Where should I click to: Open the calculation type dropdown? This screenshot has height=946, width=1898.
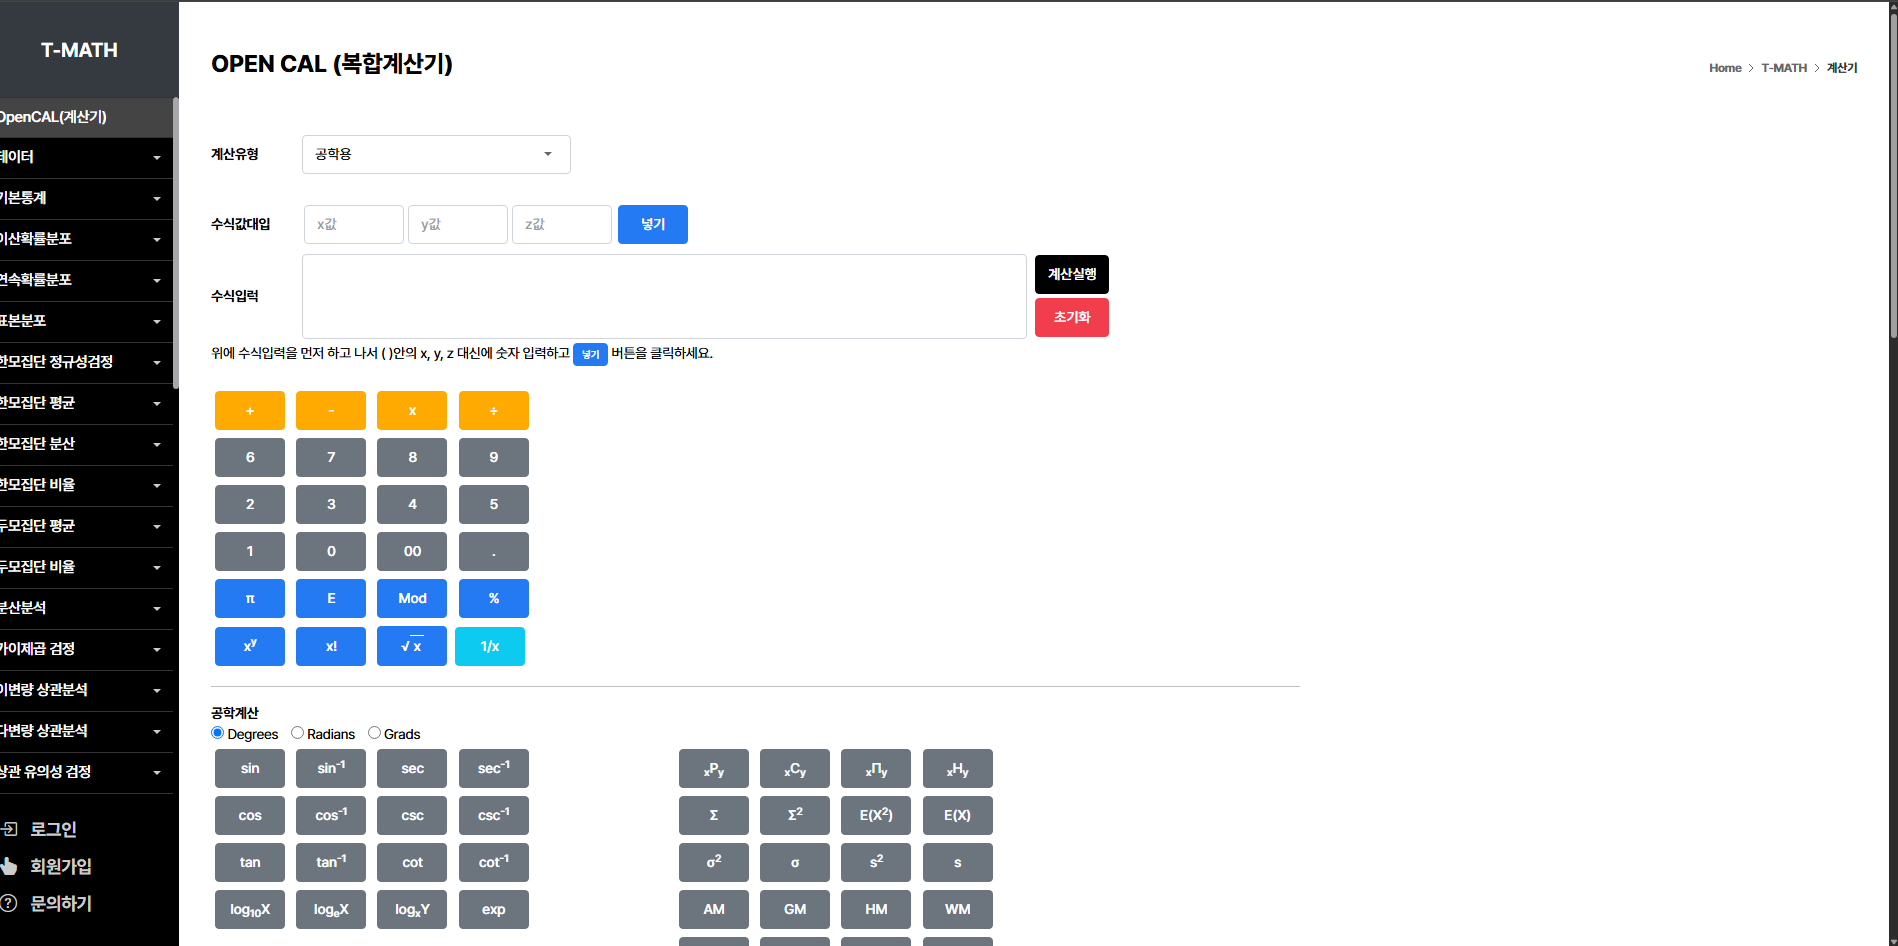coord(436,154)
